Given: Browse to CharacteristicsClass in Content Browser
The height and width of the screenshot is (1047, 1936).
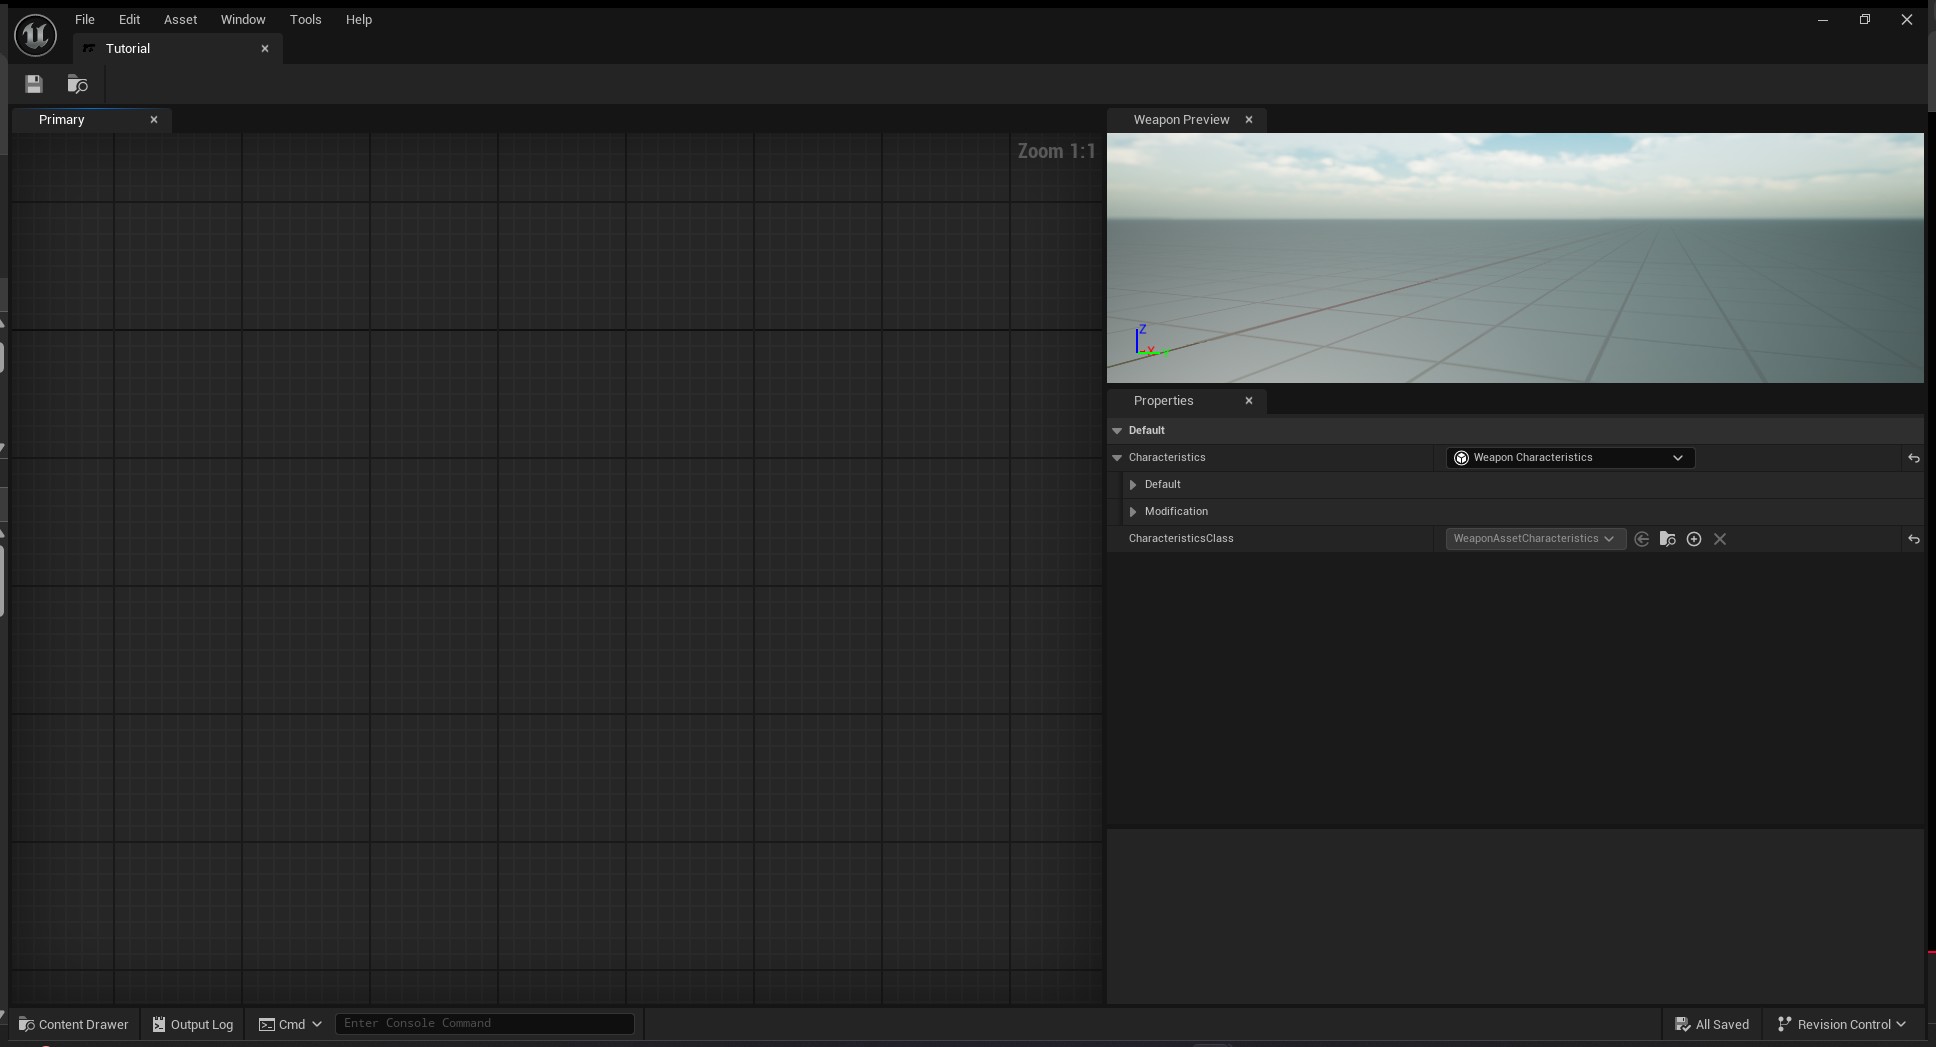Looking at the screenshot, I should (x=1667, y=539).
